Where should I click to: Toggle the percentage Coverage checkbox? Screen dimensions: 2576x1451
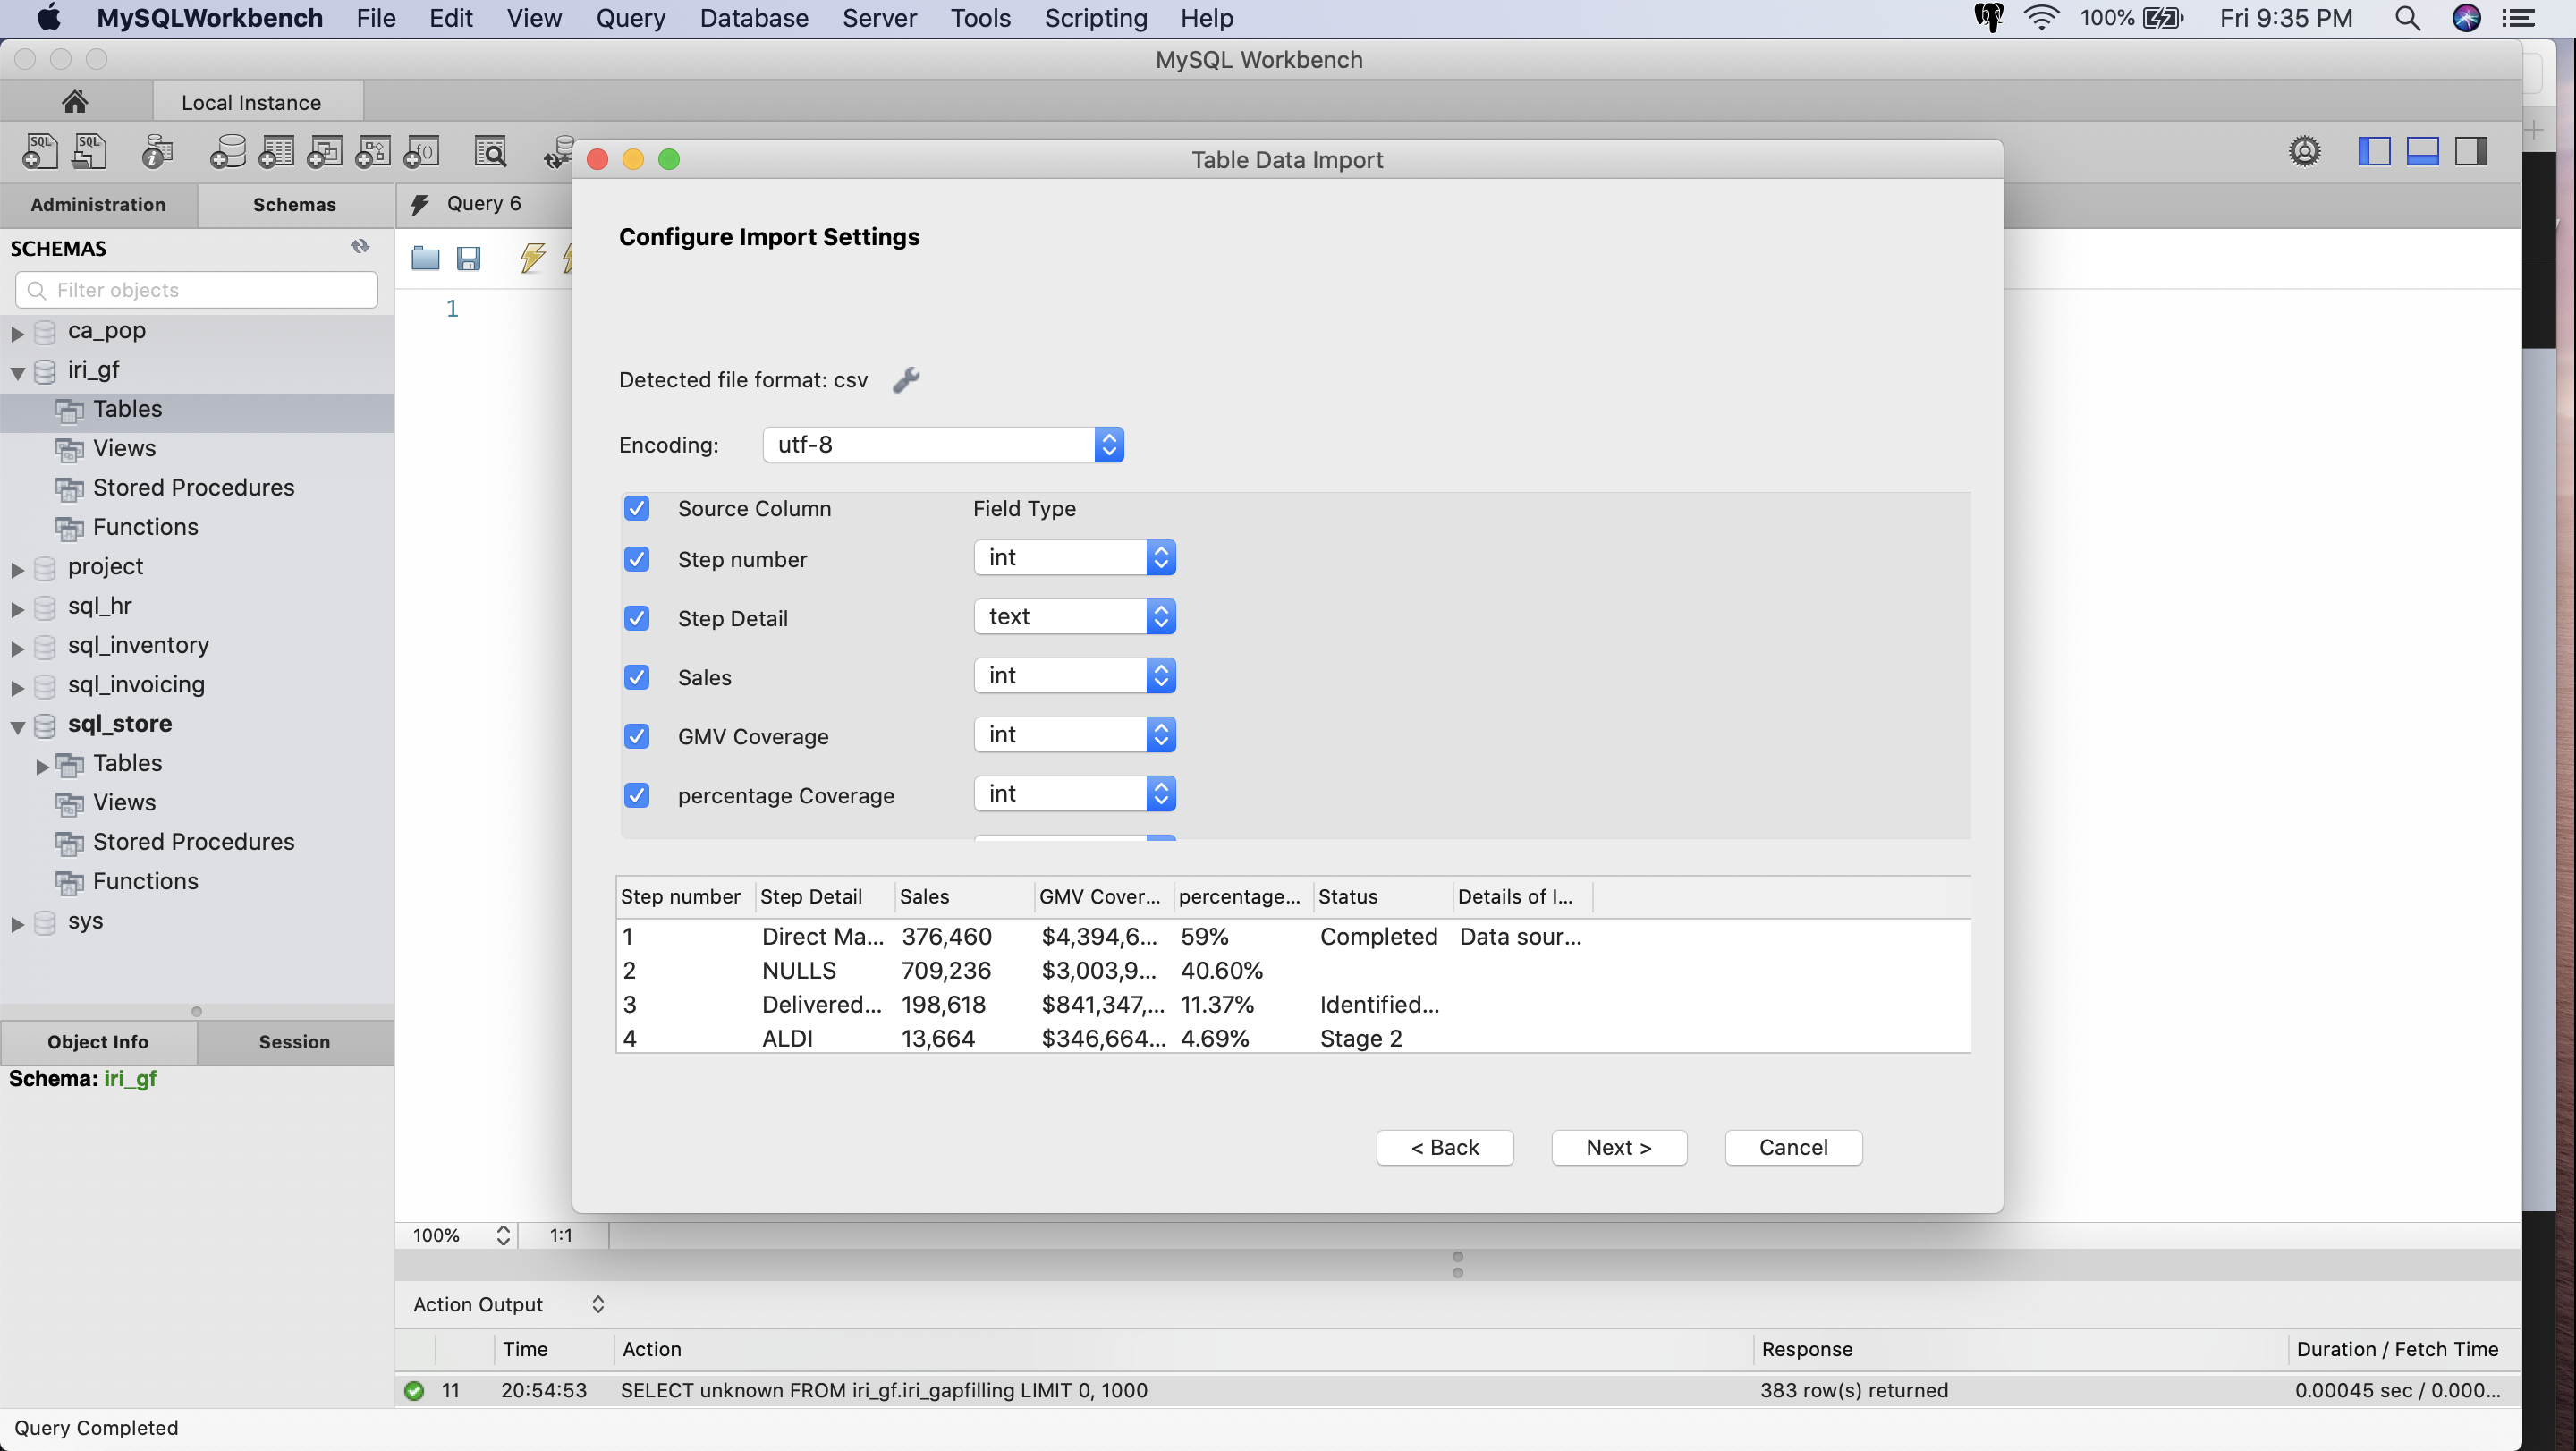coord(637,795)
